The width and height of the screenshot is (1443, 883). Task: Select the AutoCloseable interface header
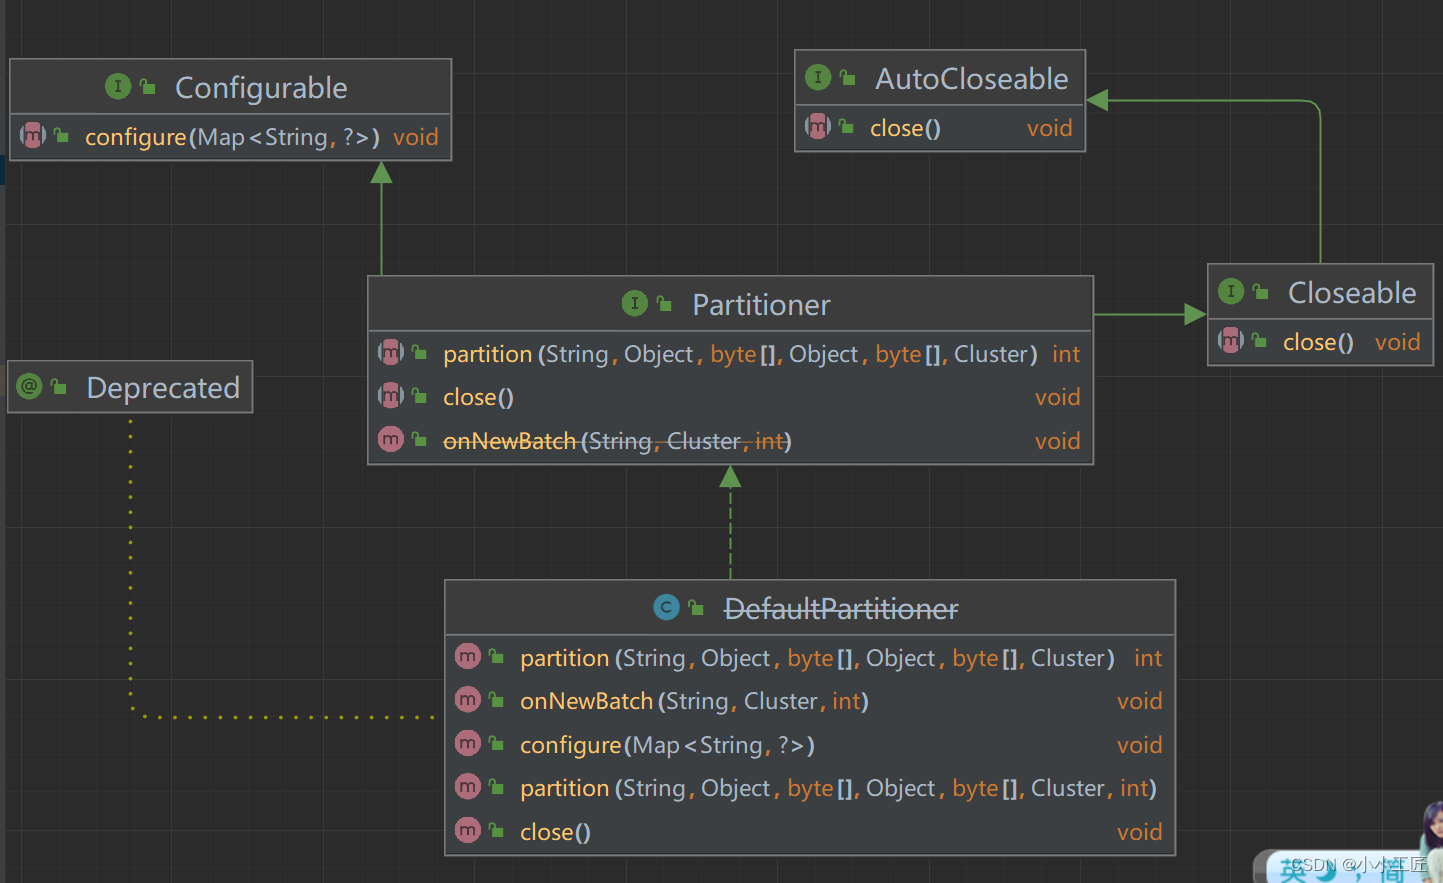coord(971,79)
